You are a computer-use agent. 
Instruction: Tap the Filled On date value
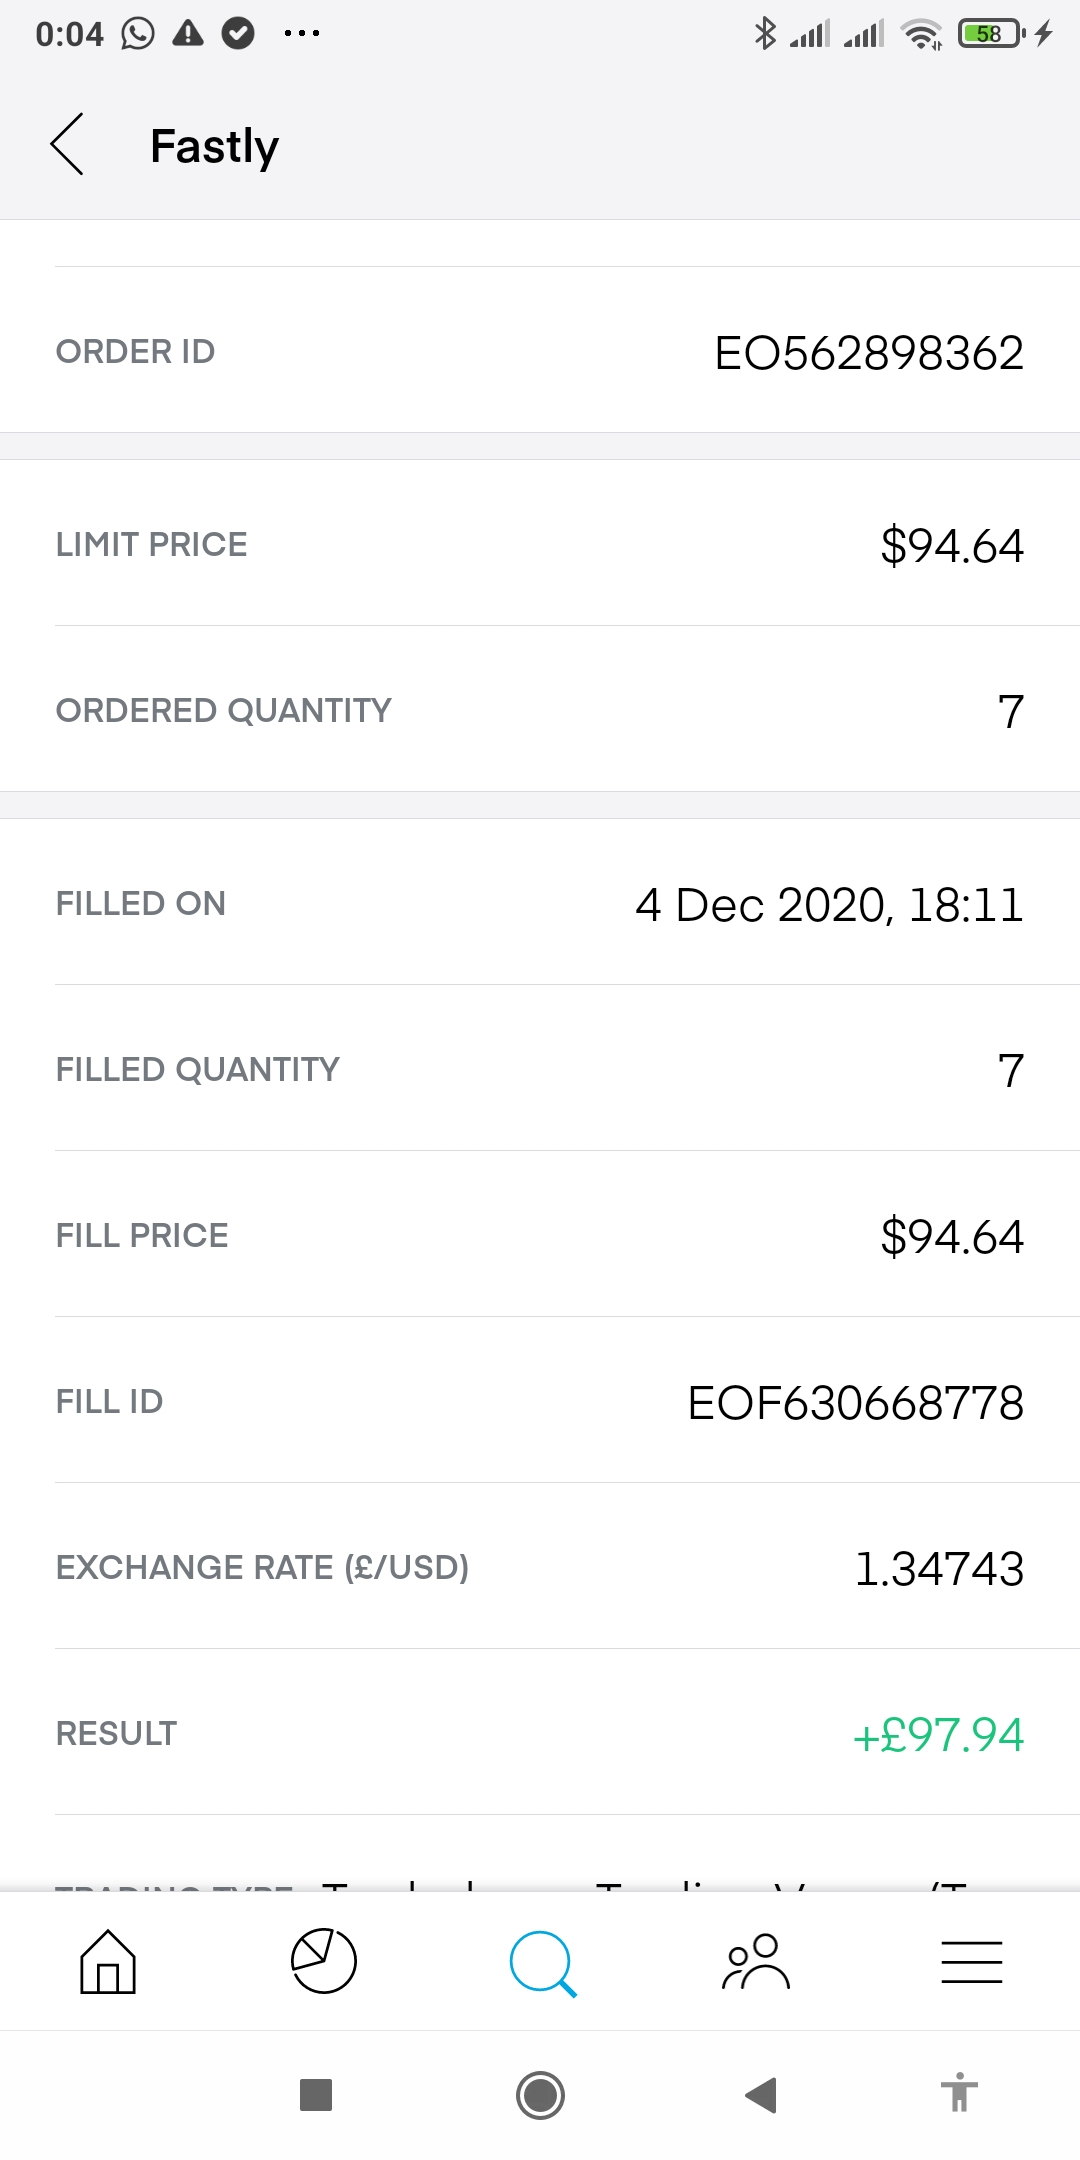point(829,905)
